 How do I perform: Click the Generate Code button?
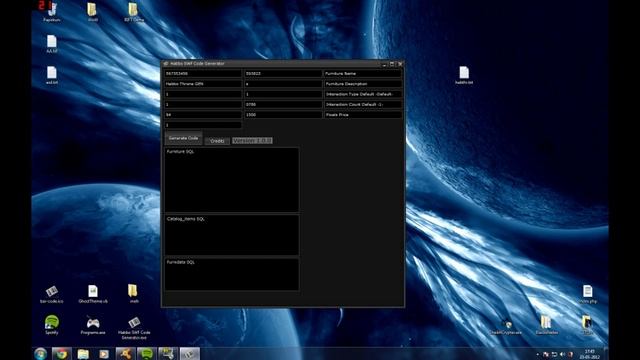(183, 138)
